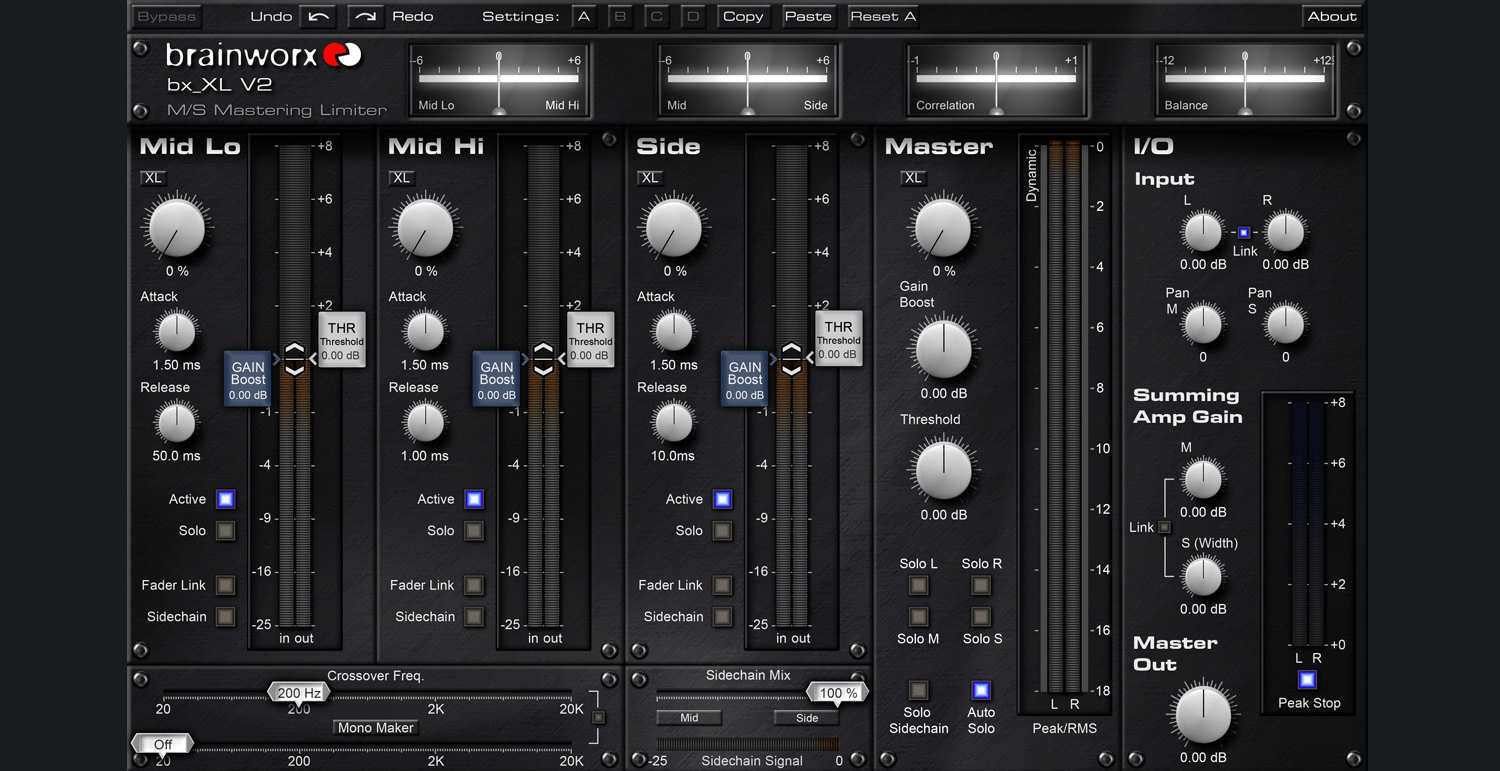The image size is (1500, 771).
Task: Click the Undo arrow icon
Action: (319, 16)
